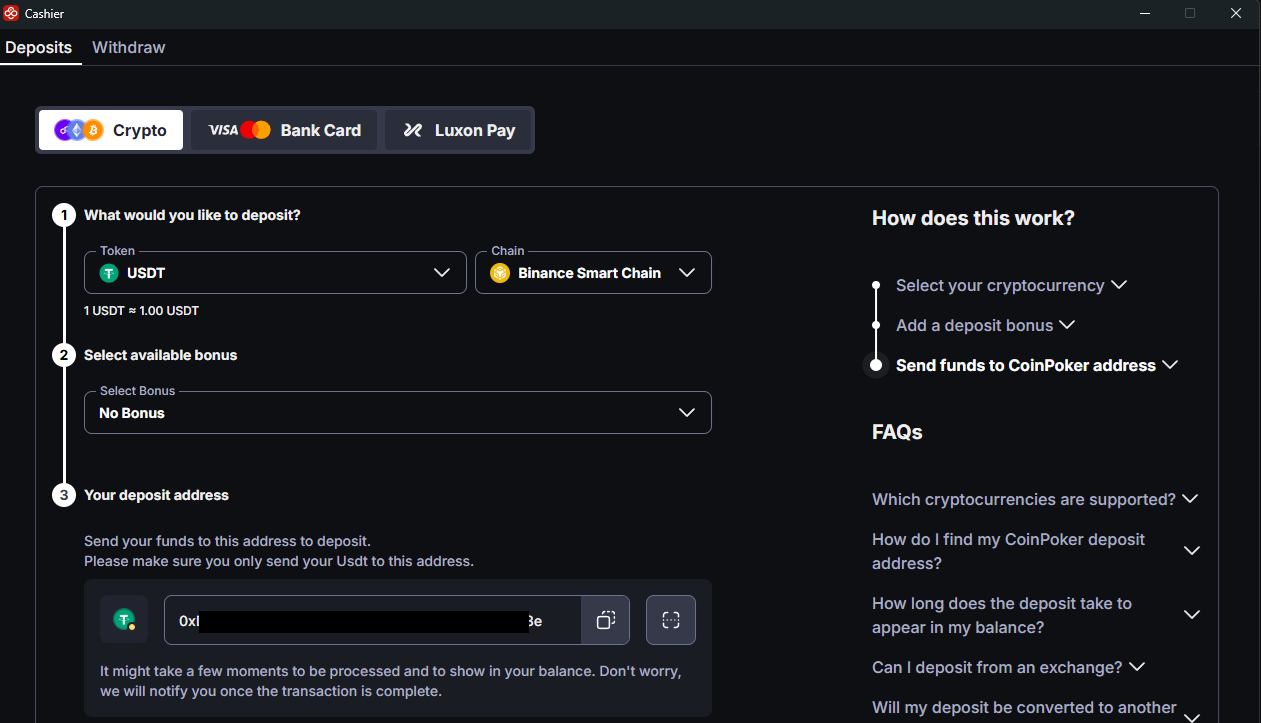Click the '1 USDT ≈ 1.00 USDT' rate text

pos(141,311)
